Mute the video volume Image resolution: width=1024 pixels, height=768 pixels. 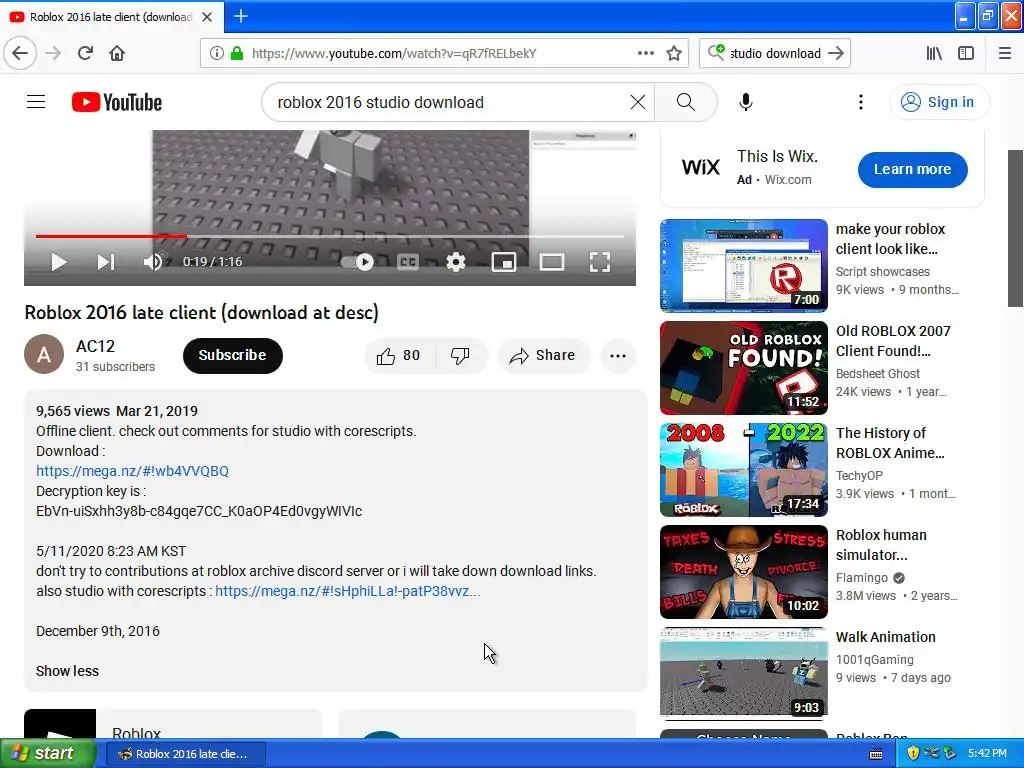[x=153, y=262]
